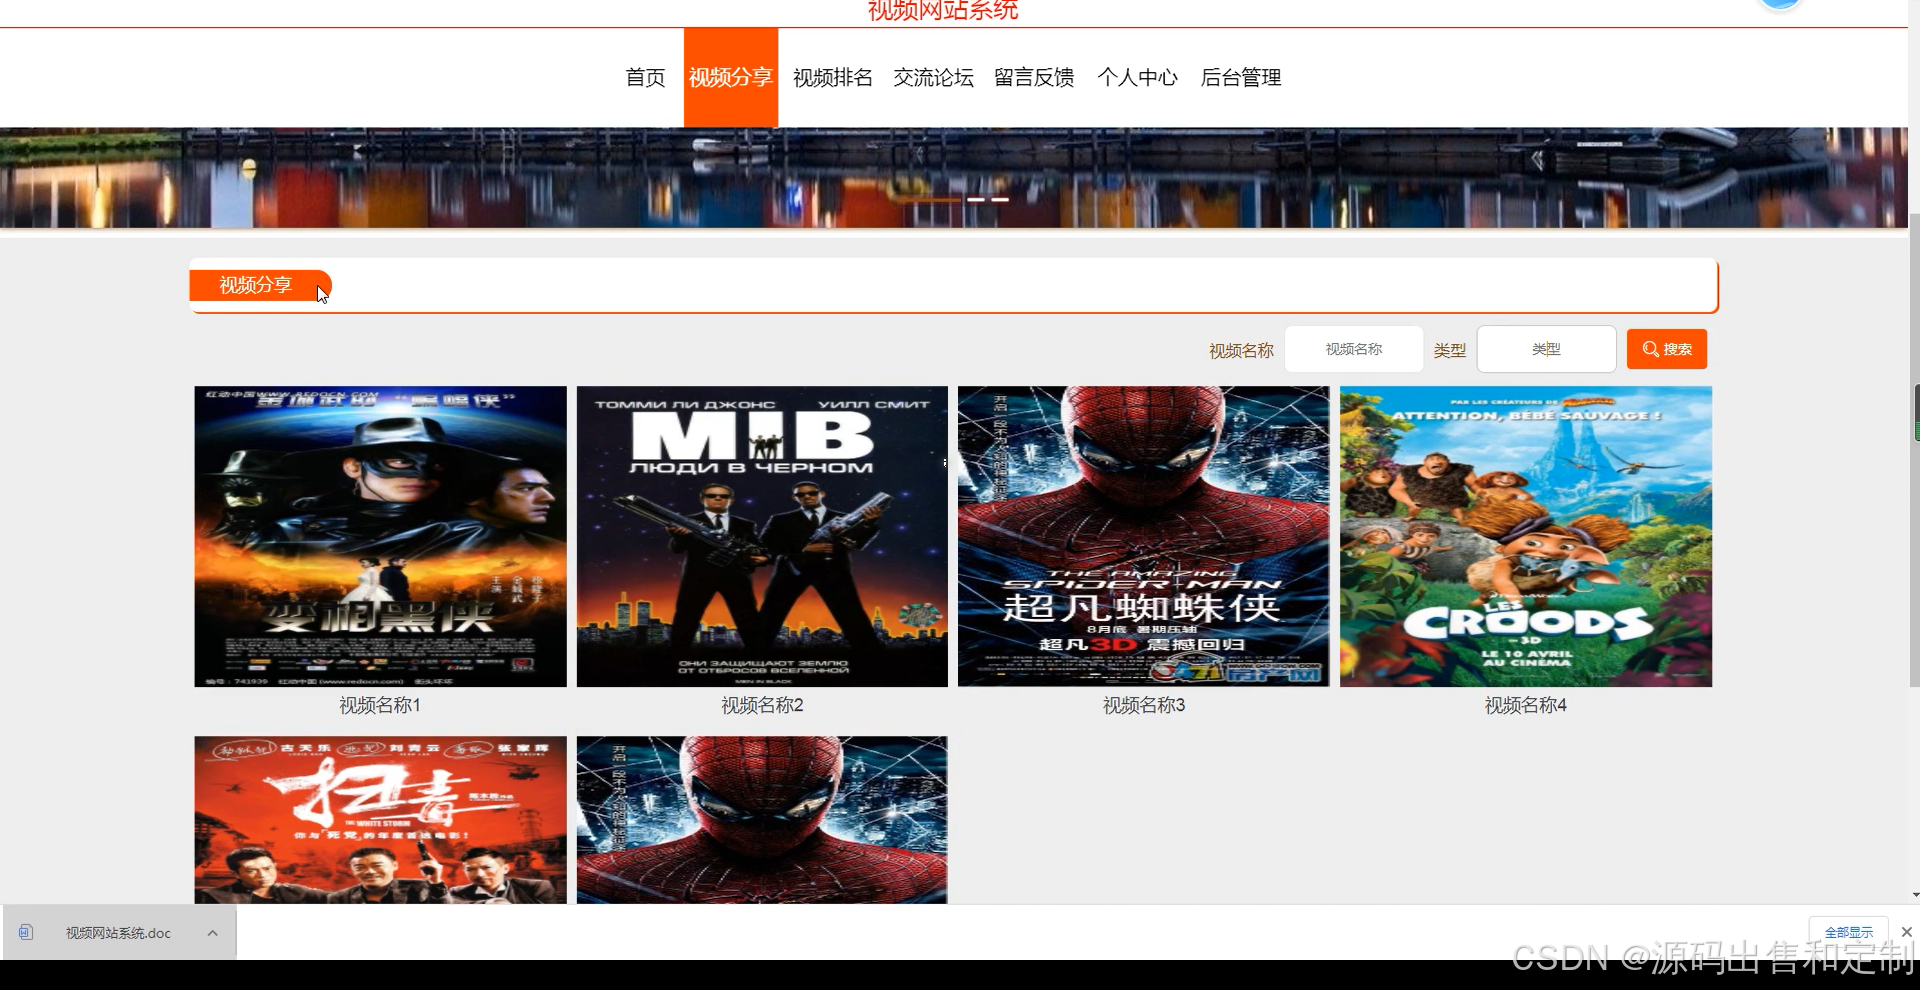The image size is (1920, 990).
Task: Open 后台管理 link in navigation
Action: pyautogui.click(x=1241, y=78)
